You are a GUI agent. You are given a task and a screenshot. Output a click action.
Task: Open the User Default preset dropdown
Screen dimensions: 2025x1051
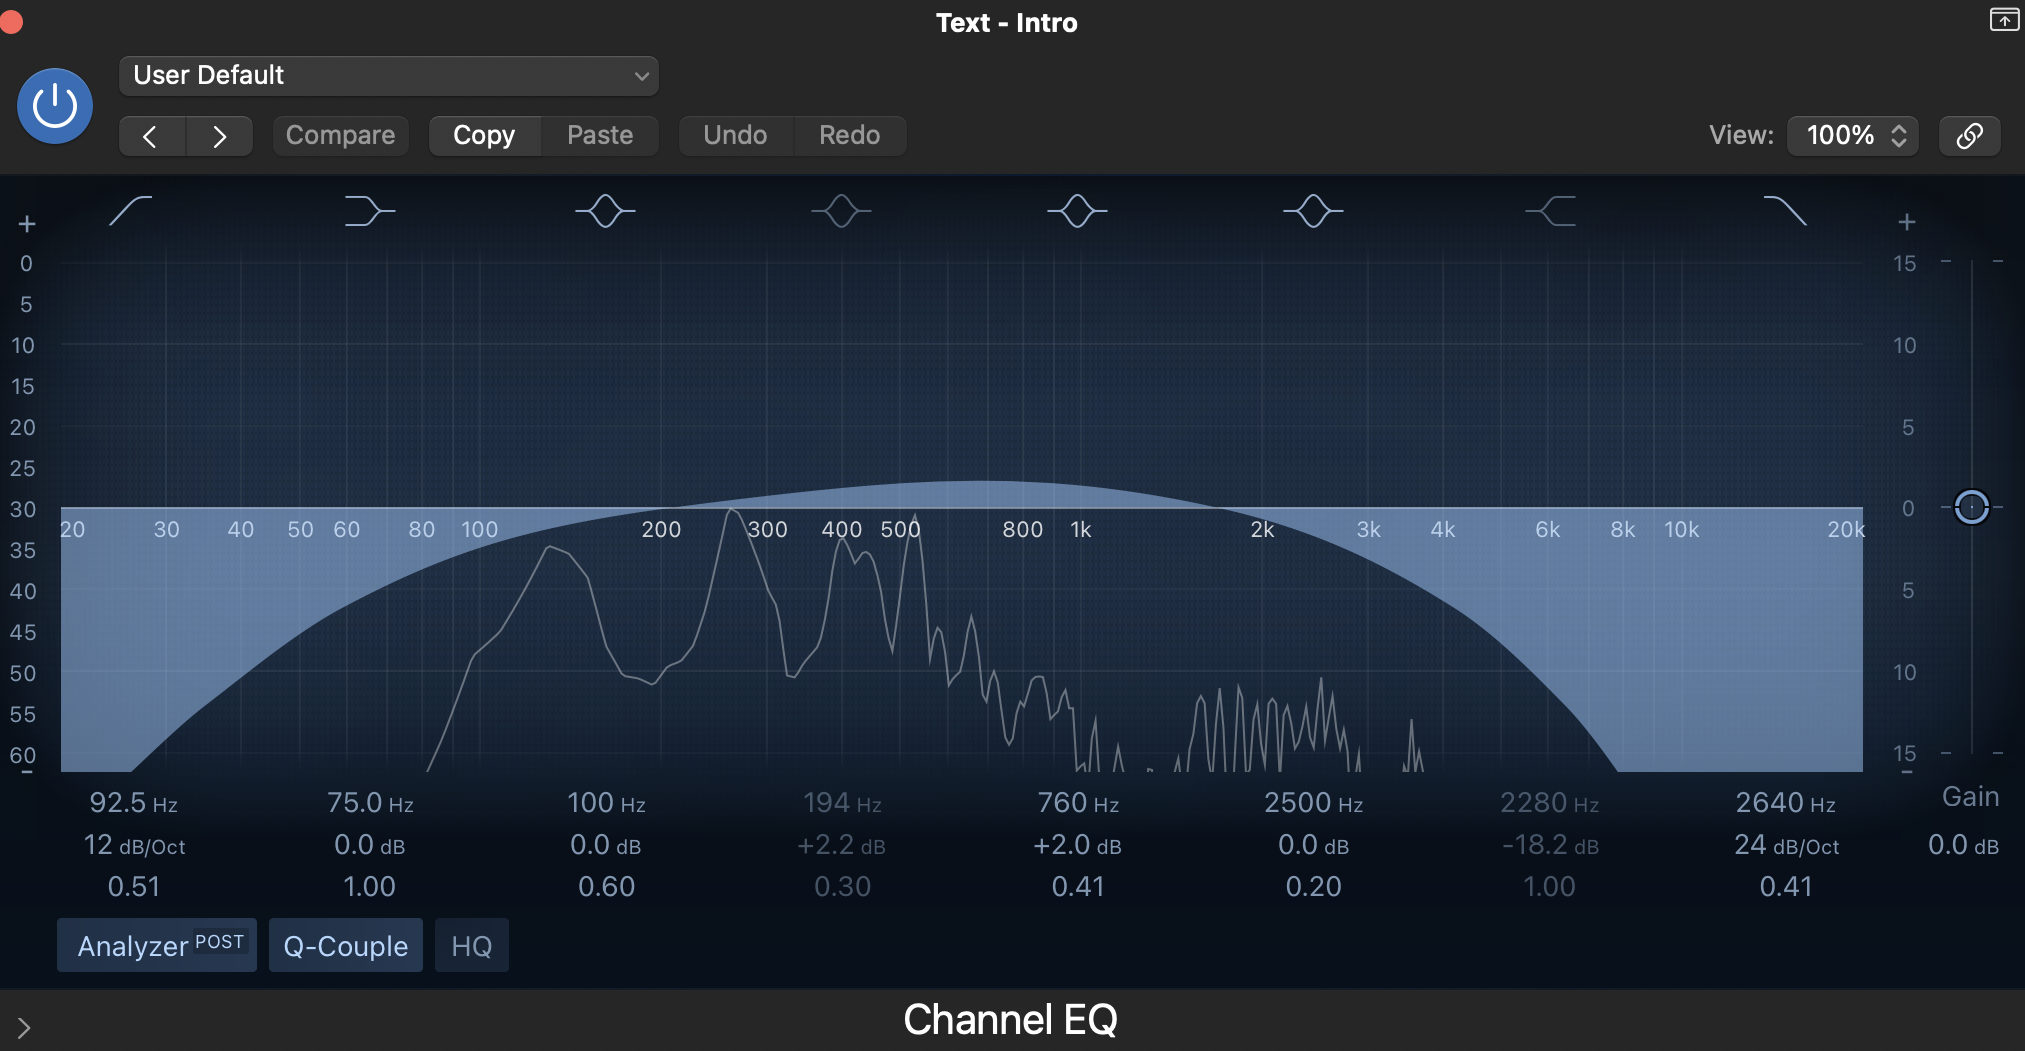(388, 75)
